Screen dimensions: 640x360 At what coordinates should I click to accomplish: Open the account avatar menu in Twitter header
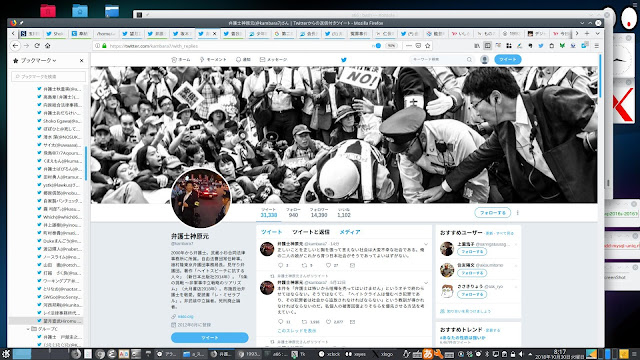click(484, 60)
